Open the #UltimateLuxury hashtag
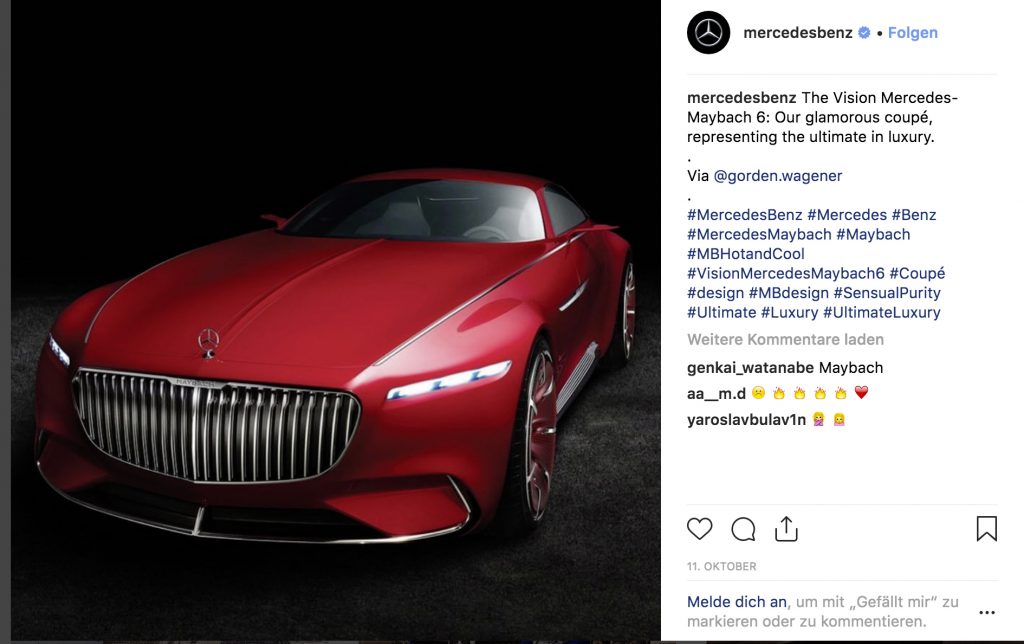The image size is (1024, 644). tap(882, 313)
